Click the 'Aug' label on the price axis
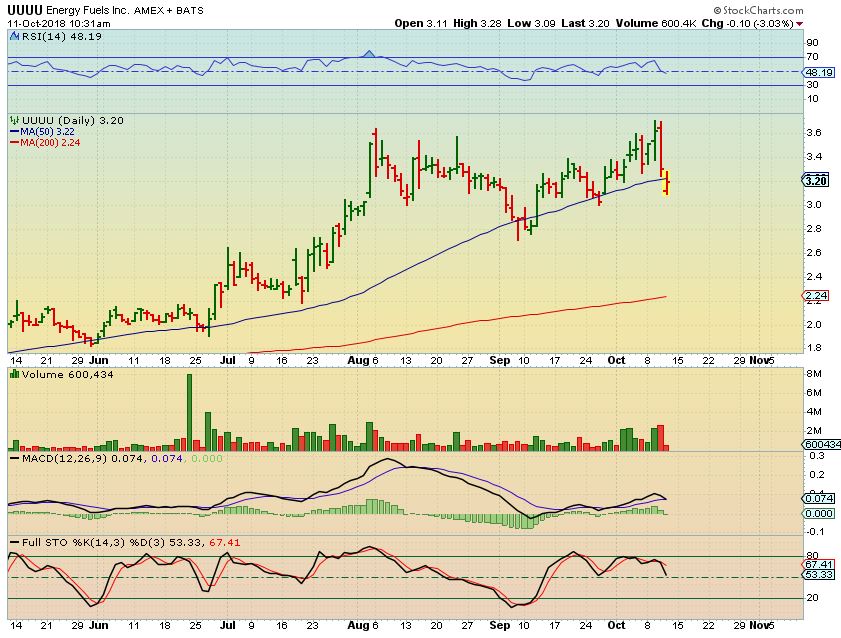The width and height of the screenshot is (841, 638). pos(358,360)
